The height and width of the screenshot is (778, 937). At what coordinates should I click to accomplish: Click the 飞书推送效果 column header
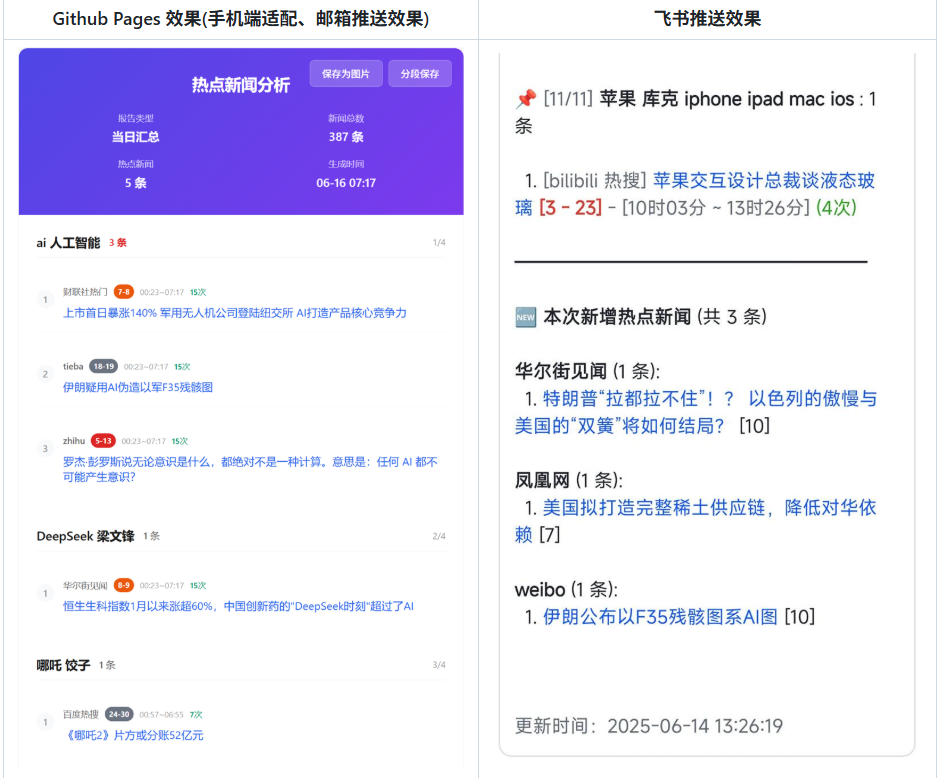(707, 19)
